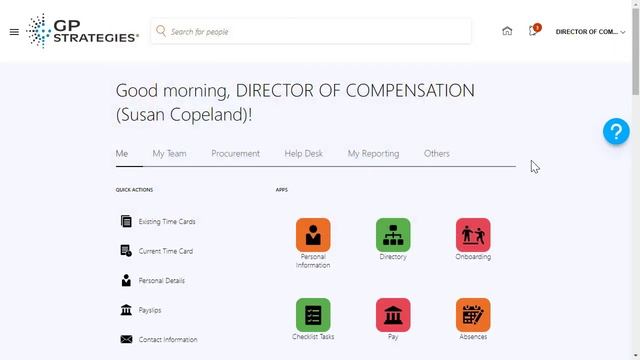Open the Personal Details quick action
This screenshot has width=640, height=360.
pos(162,280)
